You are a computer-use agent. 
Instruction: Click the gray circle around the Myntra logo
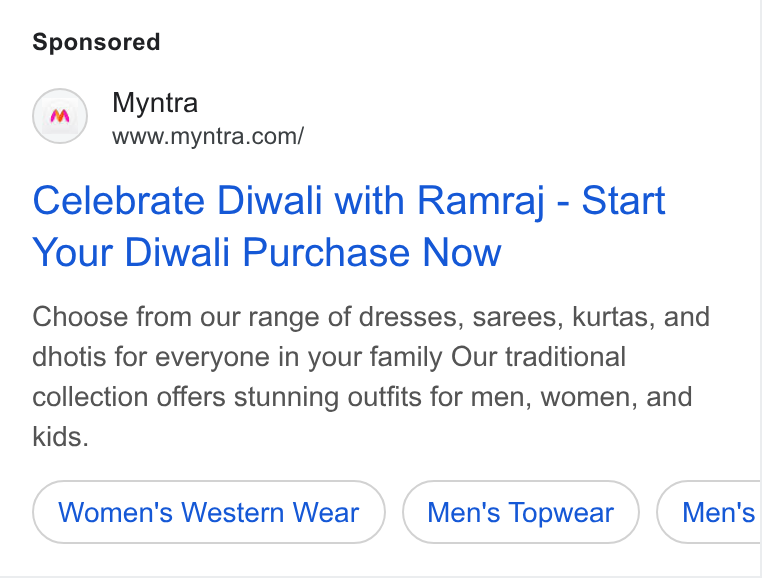point(60,116)
